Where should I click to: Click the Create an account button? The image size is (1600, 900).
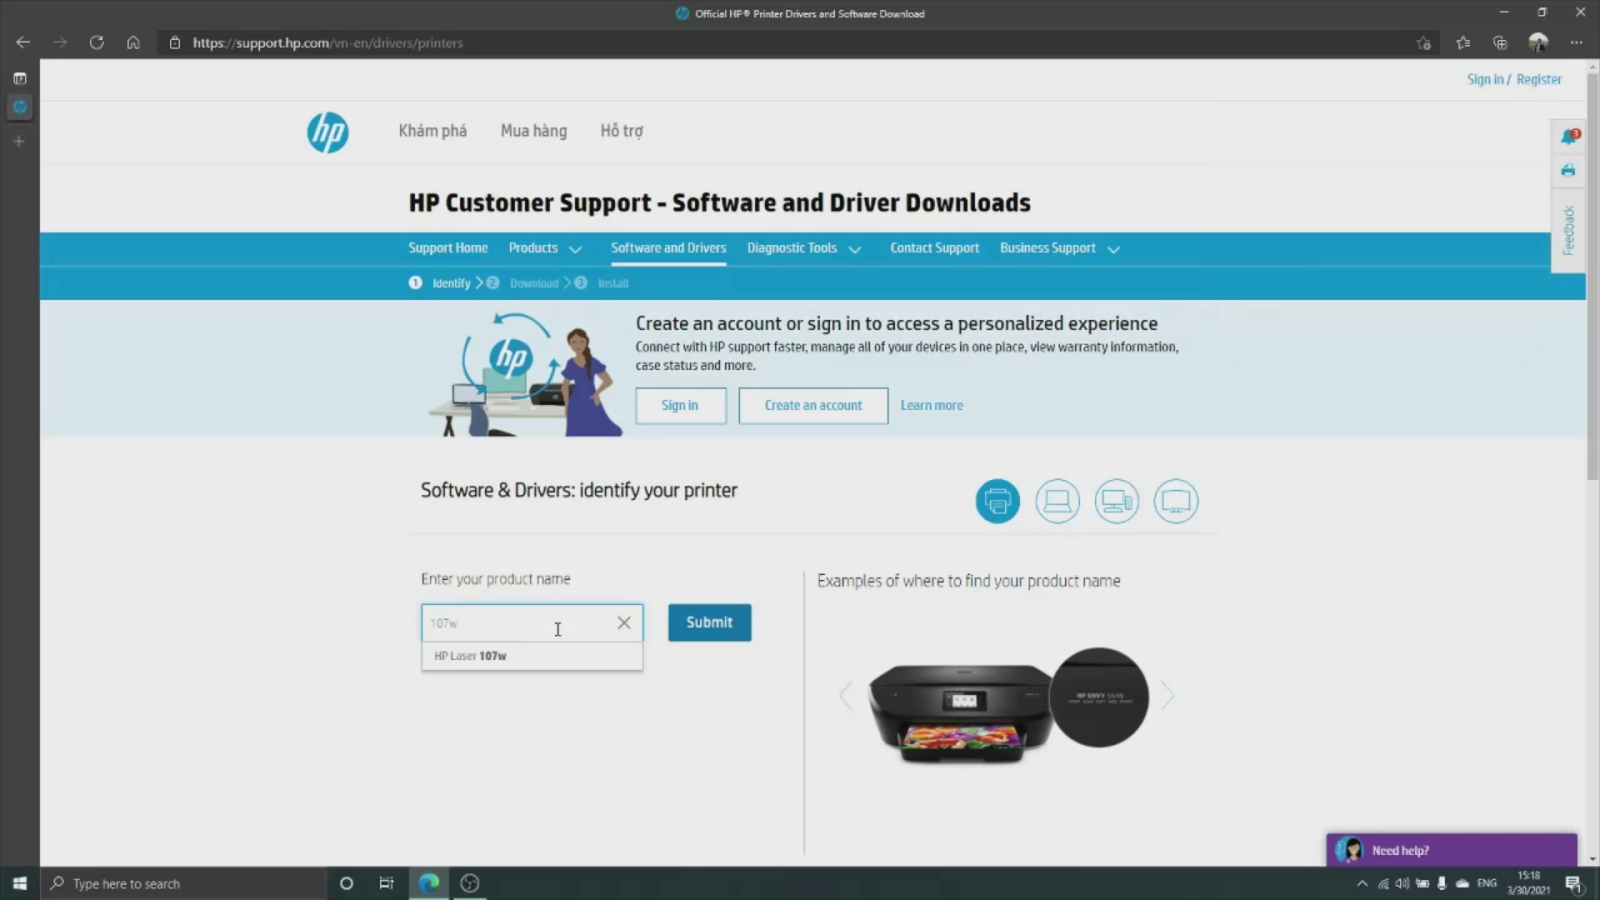(813, 405)
